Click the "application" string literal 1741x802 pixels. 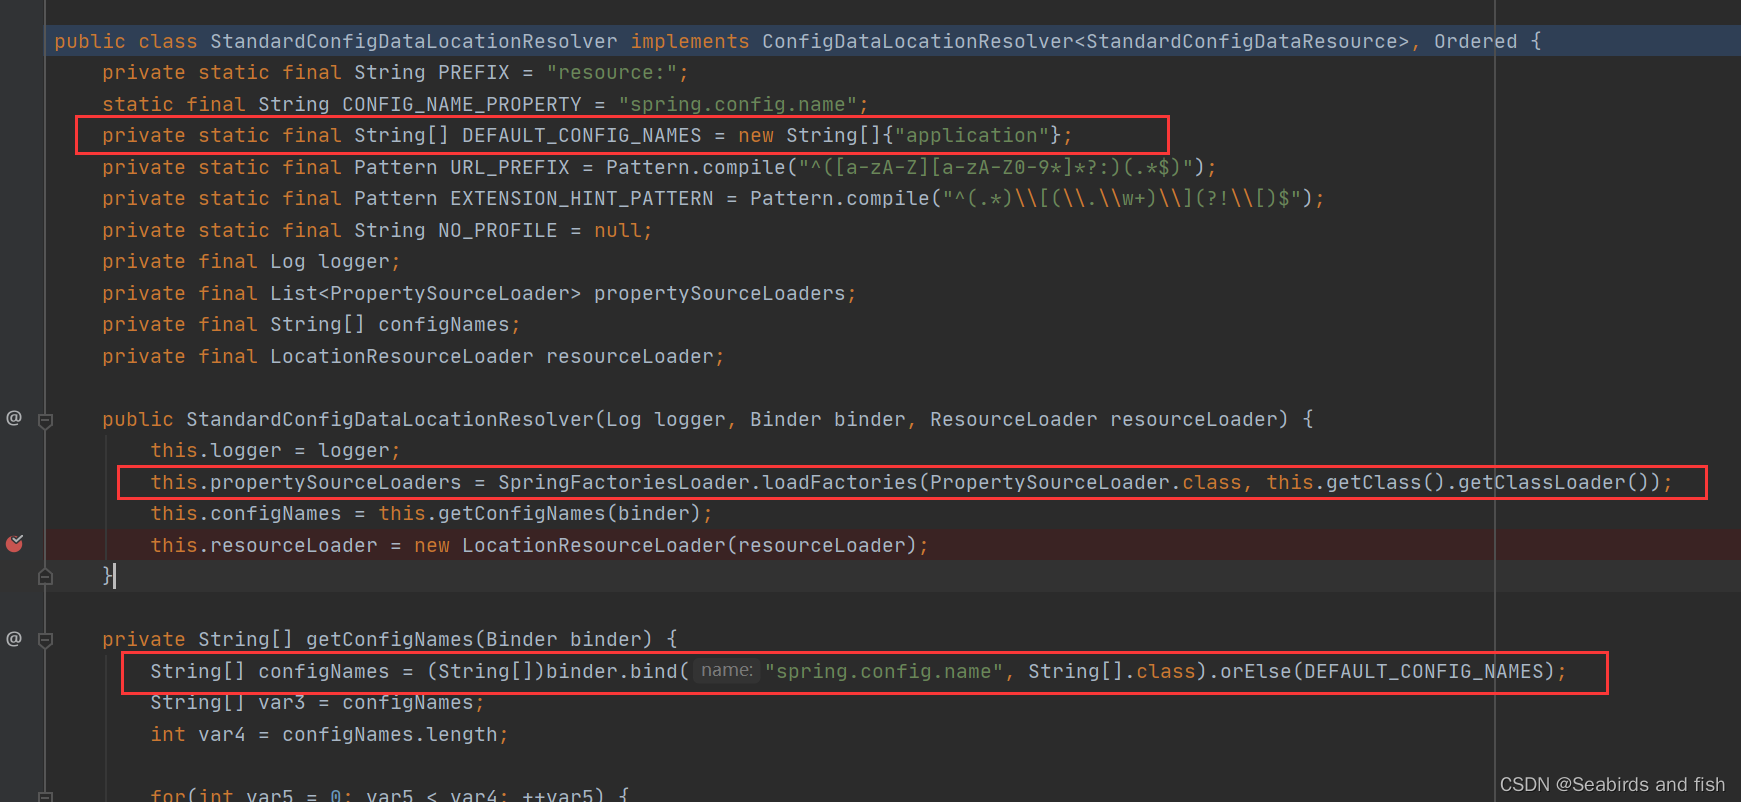[972, 135]
